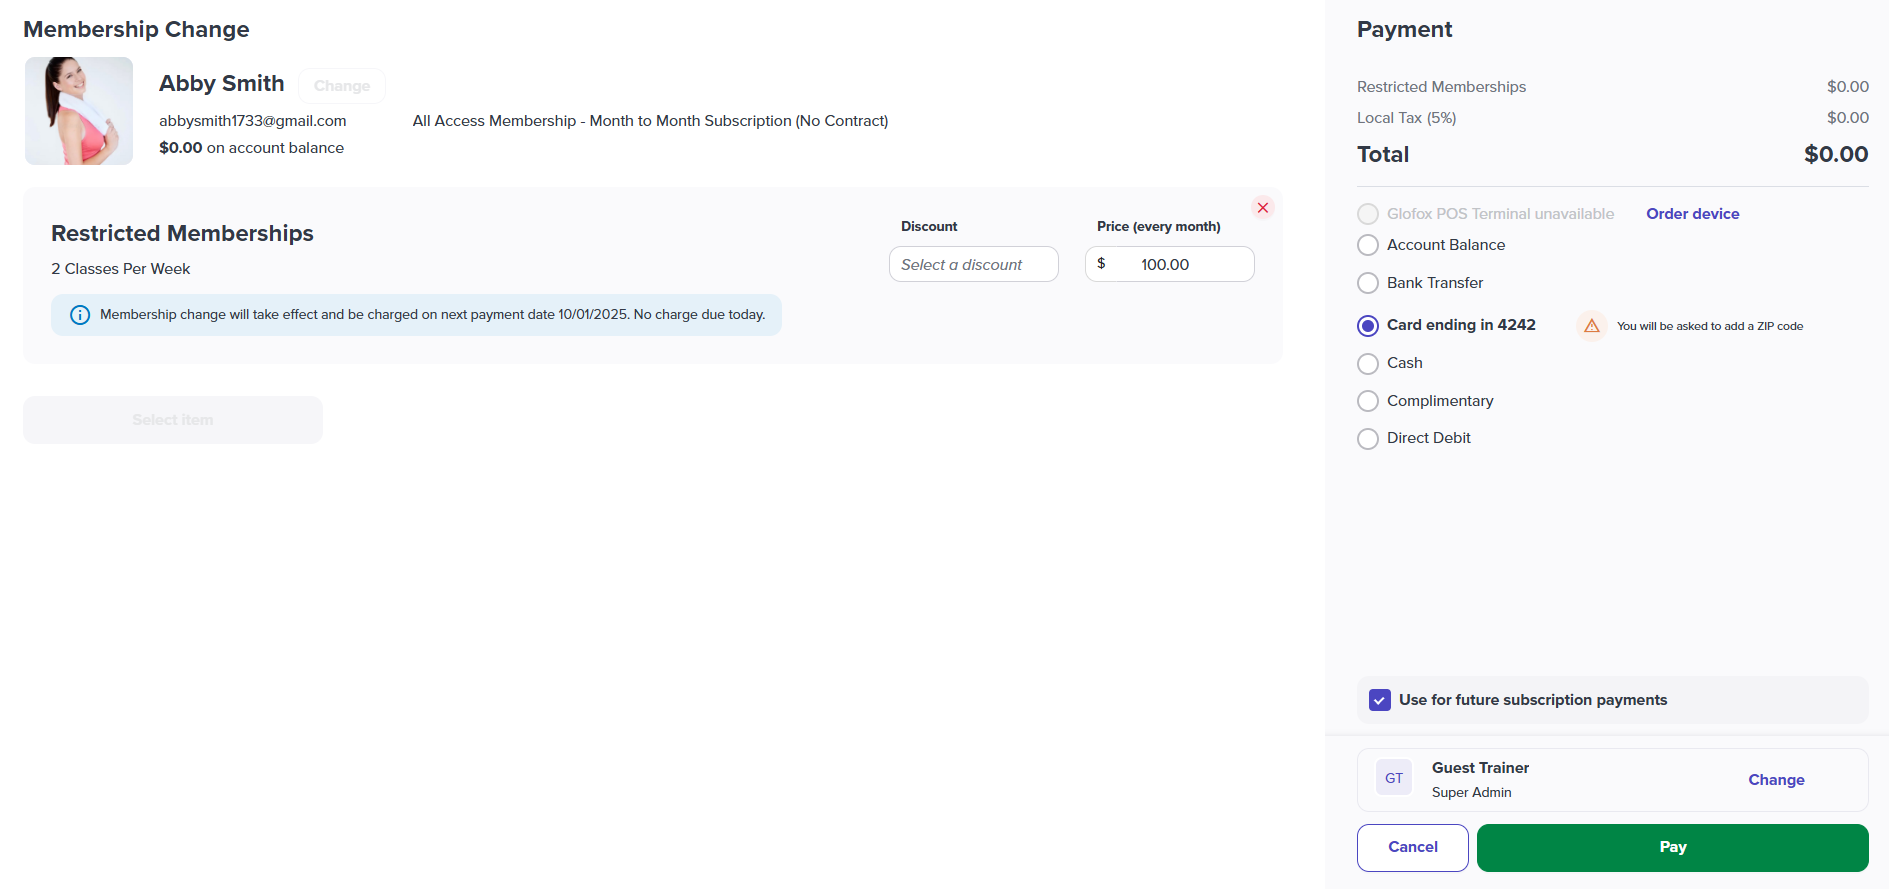Click the info icon in membership change notice

pyautogui.click(x=80, y=315)
